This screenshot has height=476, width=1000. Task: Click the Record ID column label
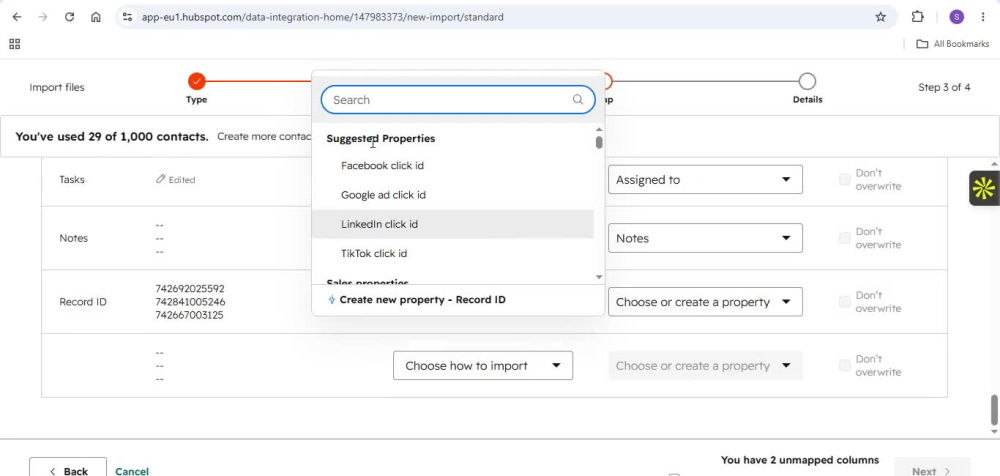coord(83,302)
